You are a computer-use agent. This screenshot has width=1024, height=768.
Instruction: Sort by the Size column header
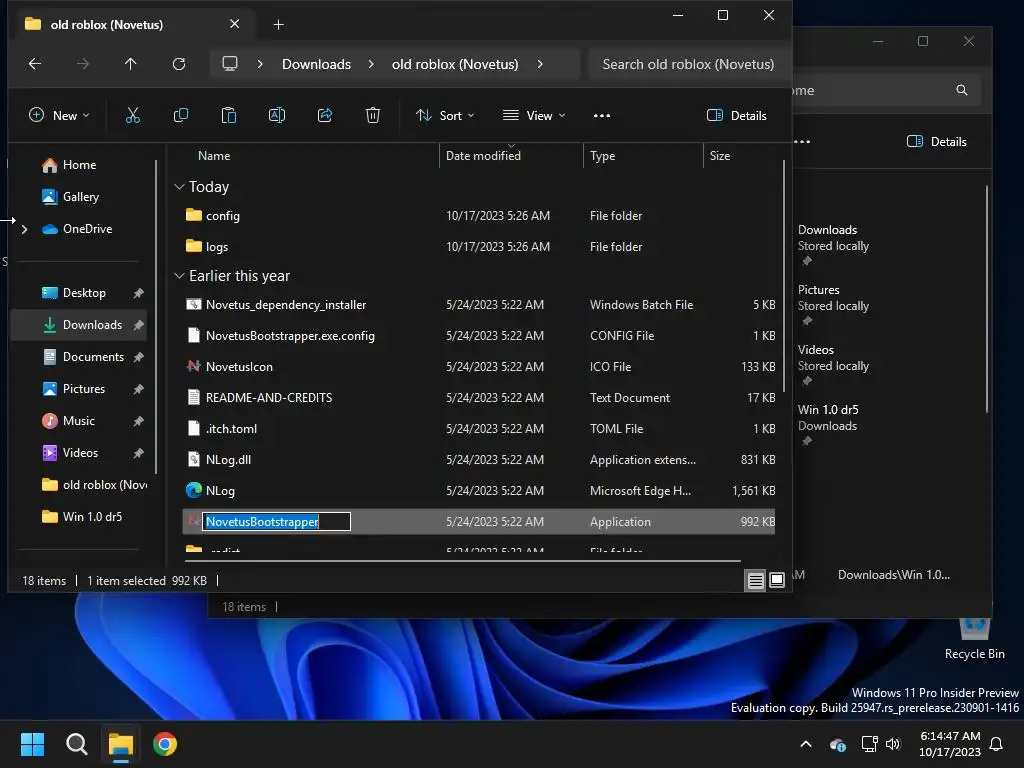[x=720, y=156]
